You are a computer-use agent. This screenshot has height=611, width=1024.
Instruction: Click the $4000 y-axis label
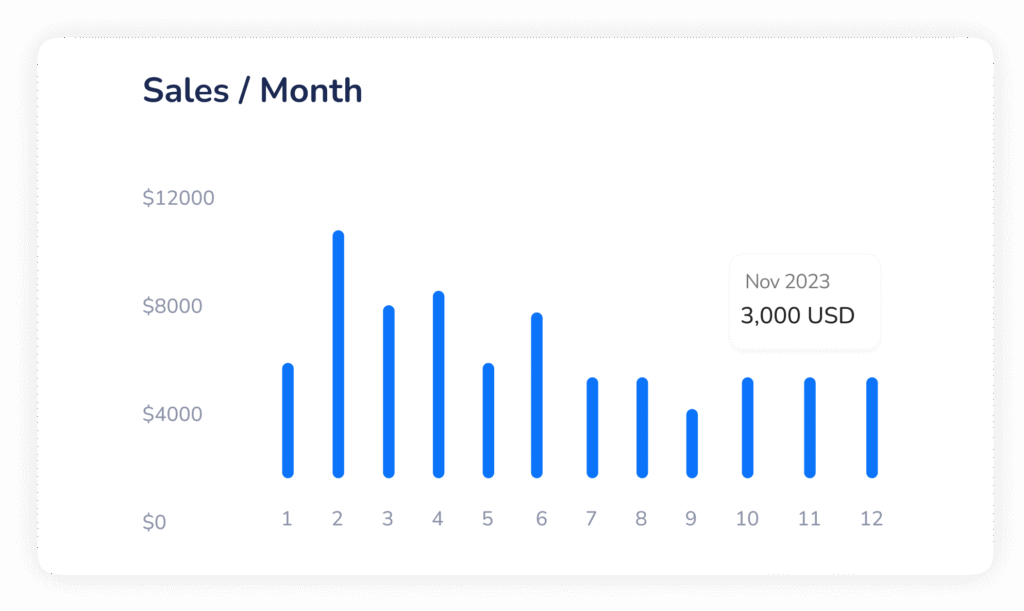point(173,414)
